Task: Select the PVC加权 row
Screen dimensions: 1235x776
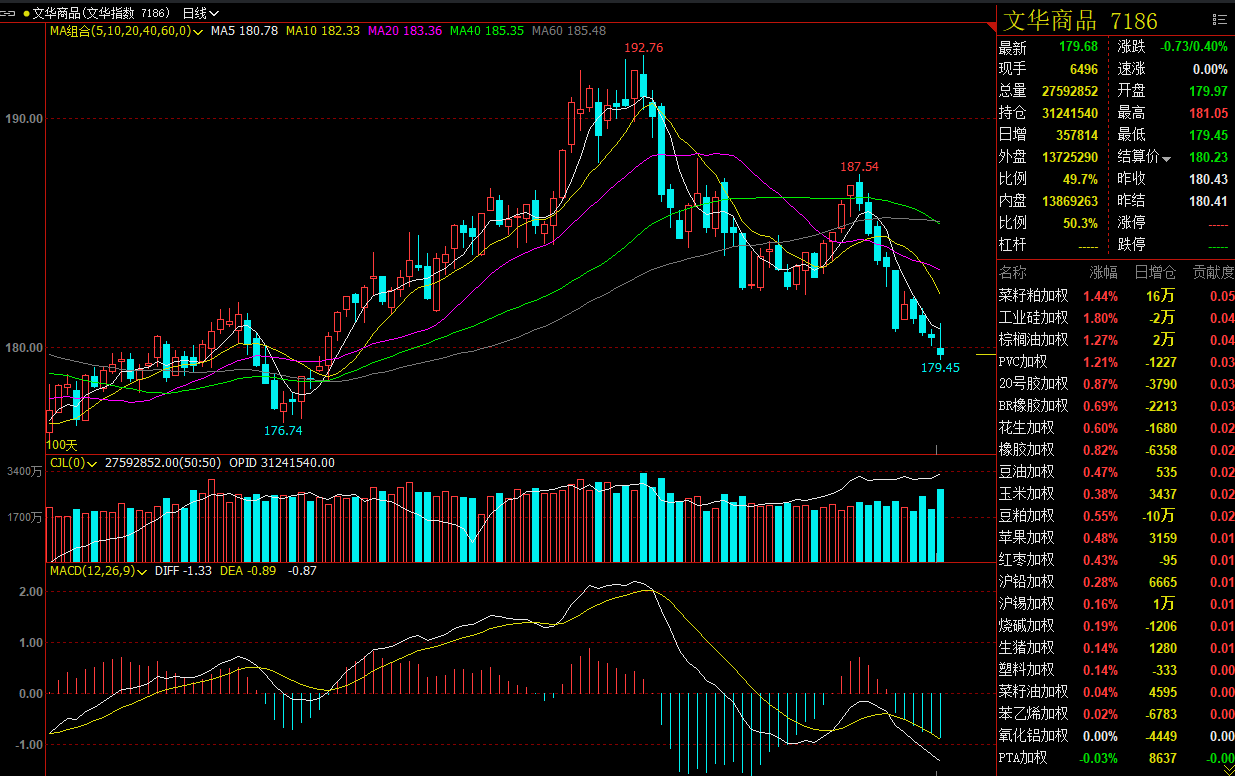Action: pyautogui.click(x=1116, y=362)
